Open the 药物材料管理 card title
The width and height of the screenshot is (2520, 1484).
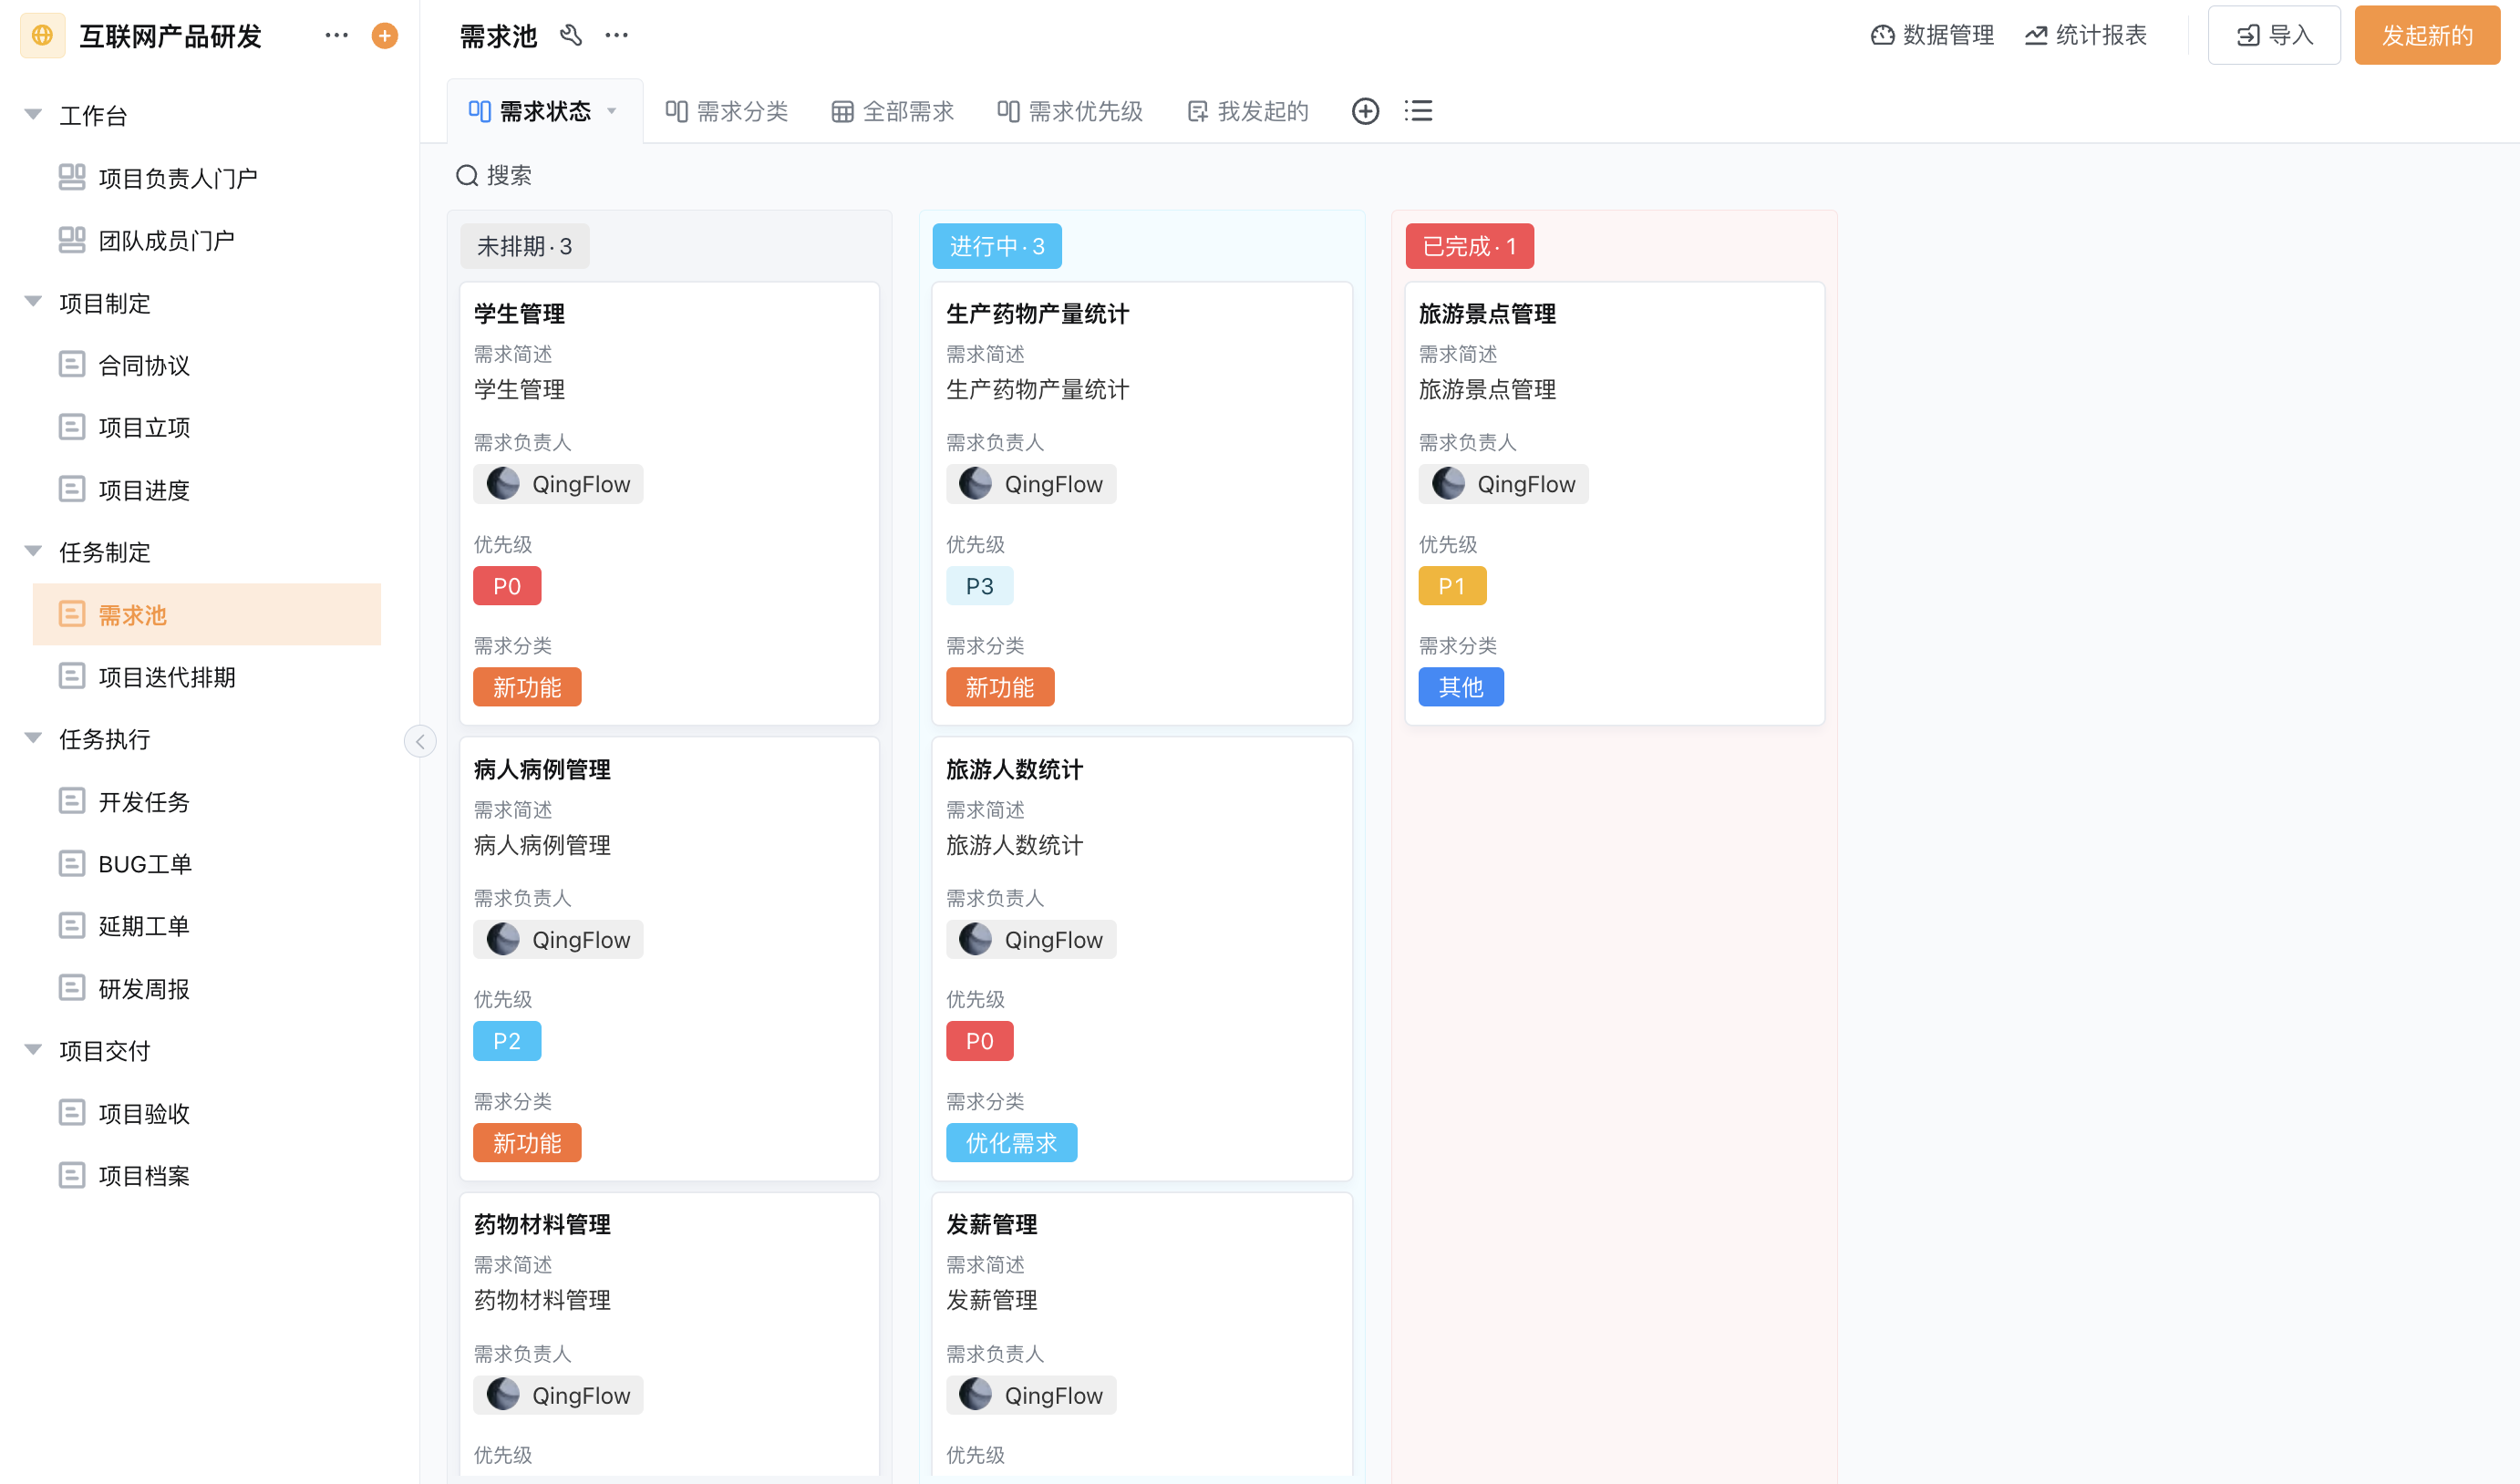543,1224
